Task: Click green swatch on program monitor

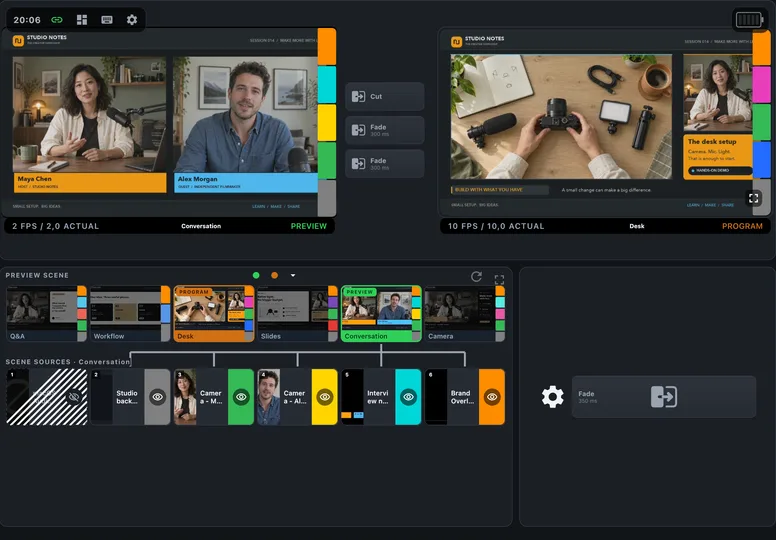Action: click(x=762, y=122)
